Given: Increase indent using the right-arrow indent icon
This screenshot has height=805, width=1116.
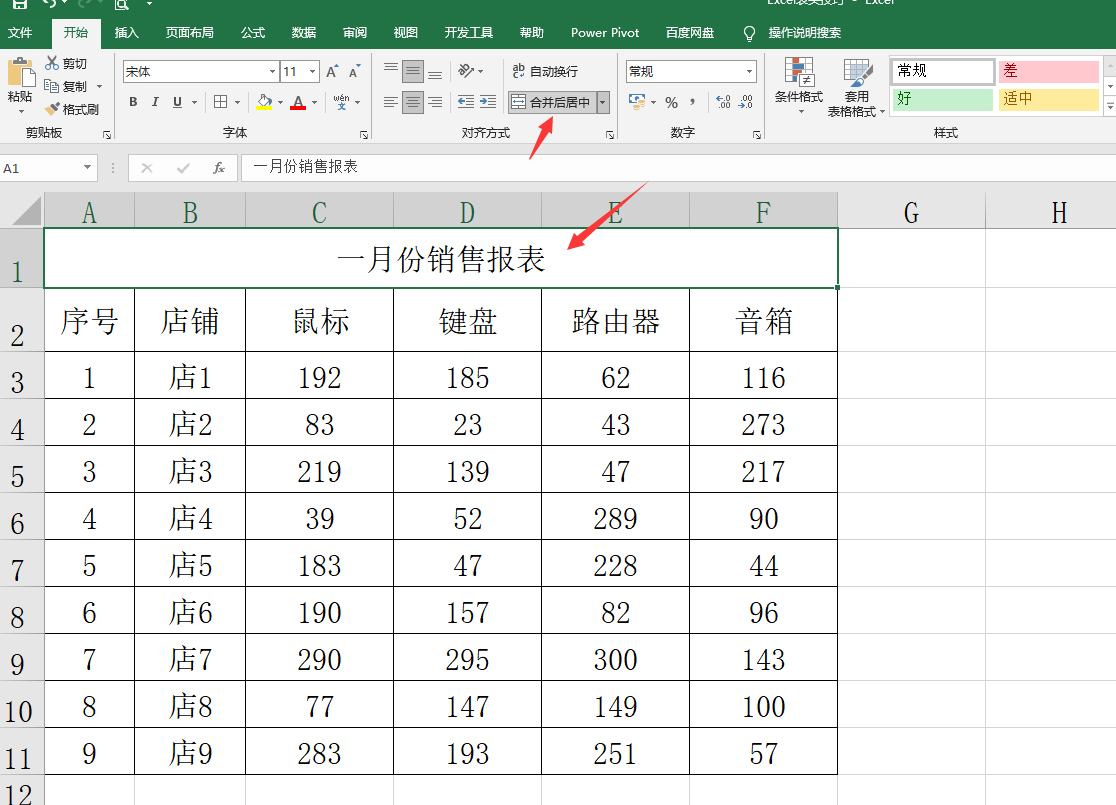Looking at the screenshot, I should point(488,102).
